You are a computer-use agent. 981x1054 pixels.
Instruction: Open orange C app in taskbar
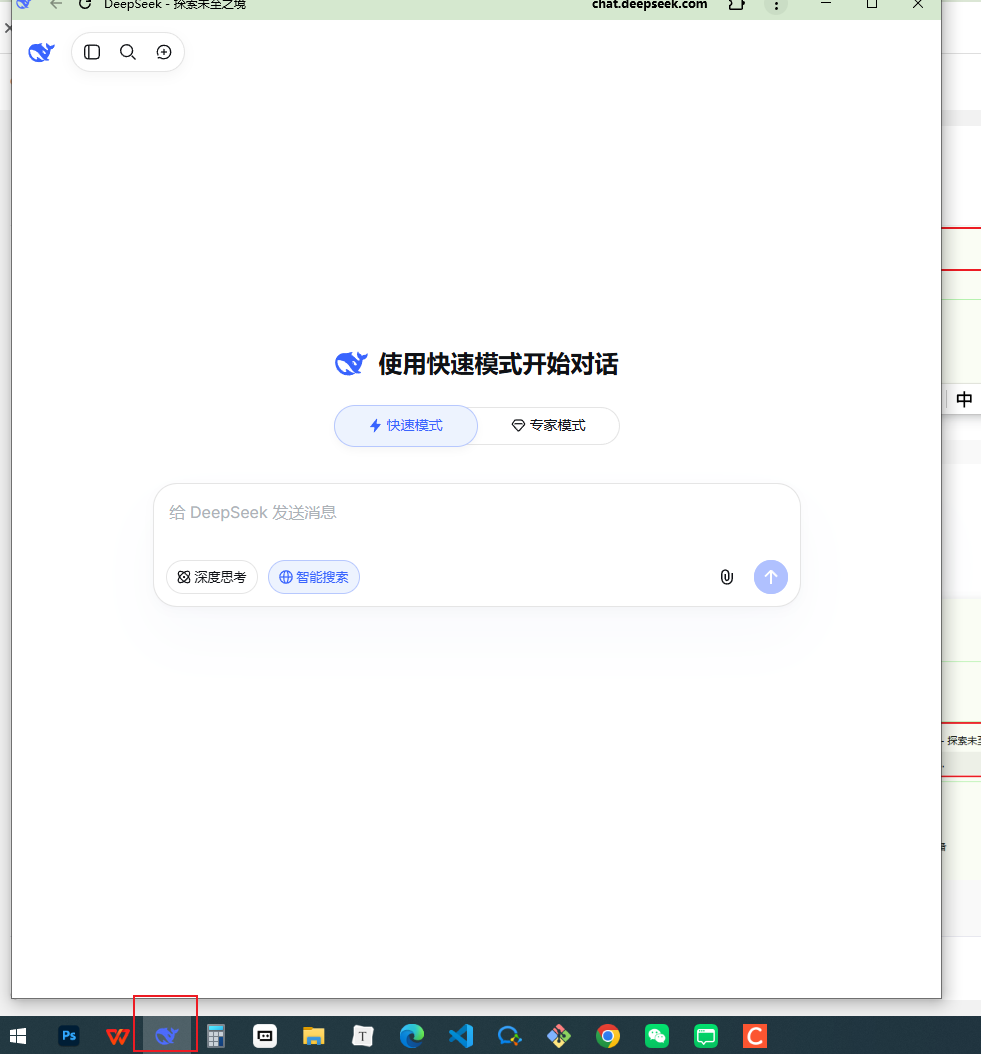754,1036
